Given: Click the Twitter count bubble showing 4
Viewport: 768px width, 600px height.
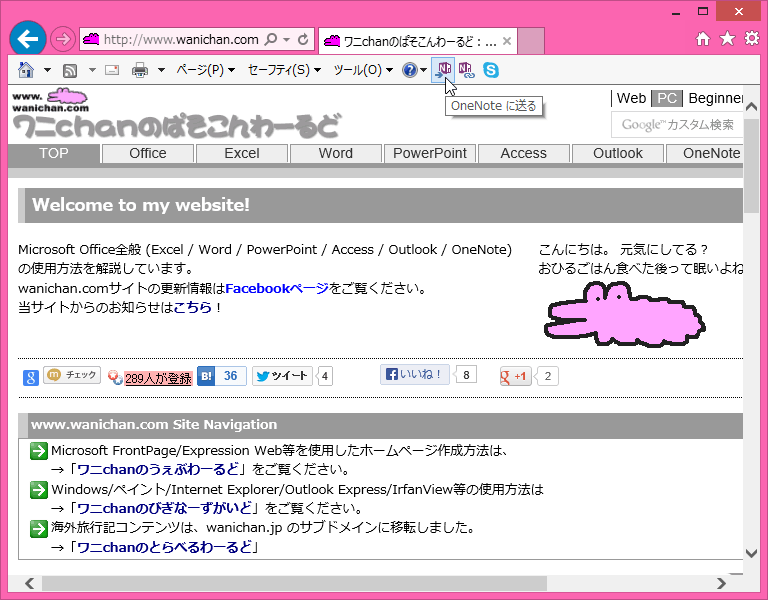Looking at the screenshot, I should [x=325, y=376].
